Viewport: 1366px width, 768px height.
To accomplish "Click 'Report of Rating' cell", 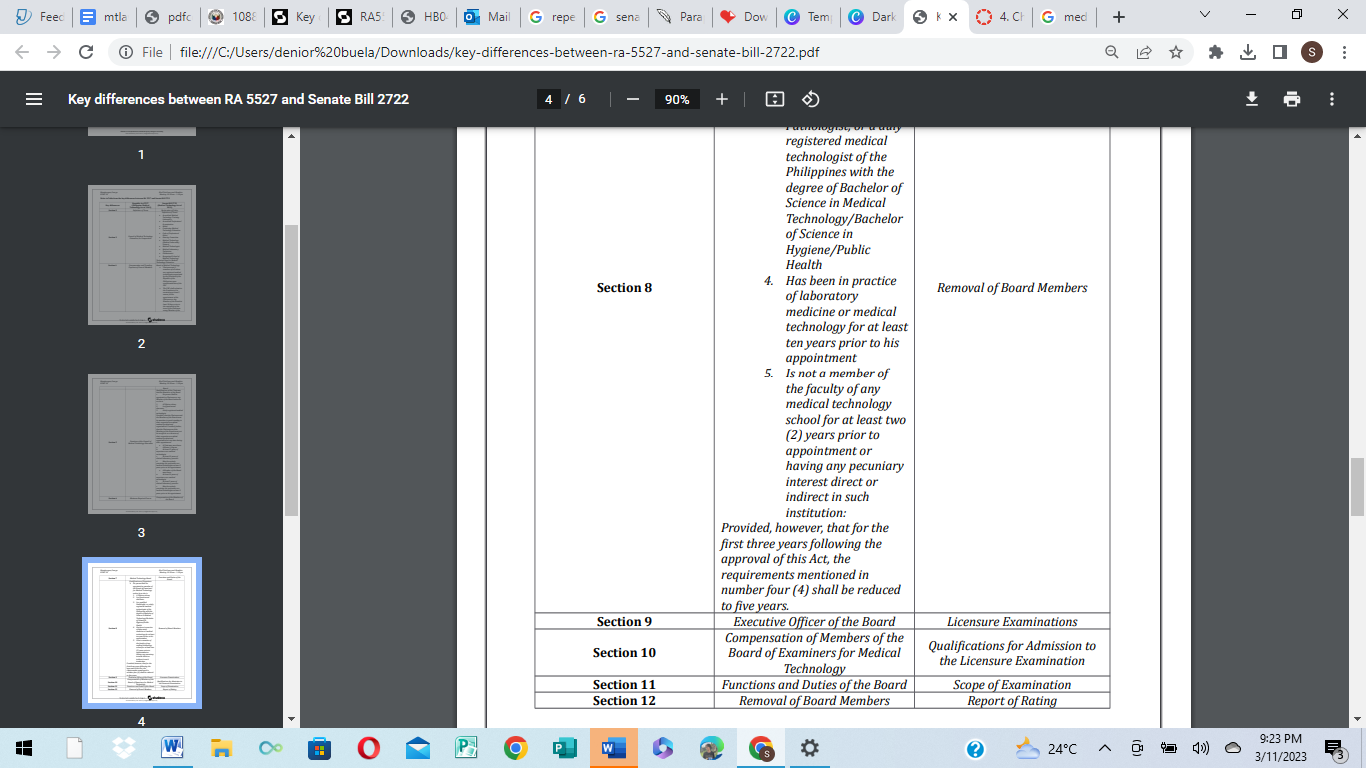I will pos(1012,701).
